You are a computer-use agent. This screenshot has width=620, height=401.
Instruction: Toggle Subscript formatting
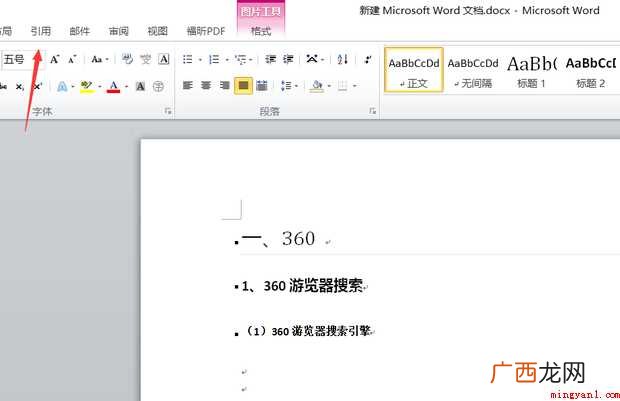20,87
